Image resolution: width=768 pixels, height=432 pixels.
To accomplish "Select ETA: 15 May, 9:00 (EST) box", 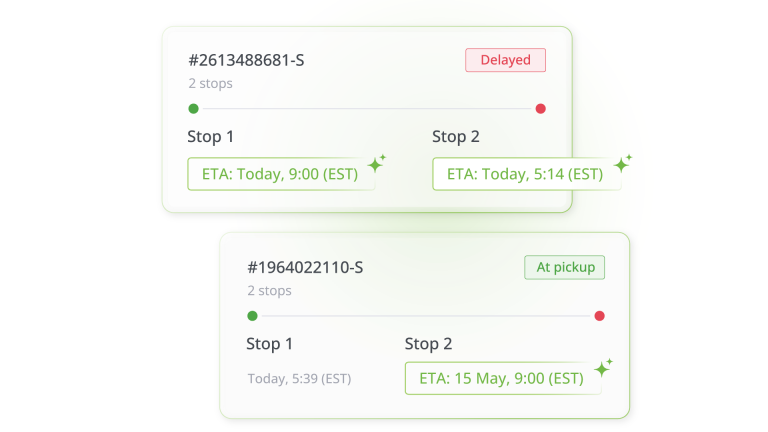I will [502, 379].
